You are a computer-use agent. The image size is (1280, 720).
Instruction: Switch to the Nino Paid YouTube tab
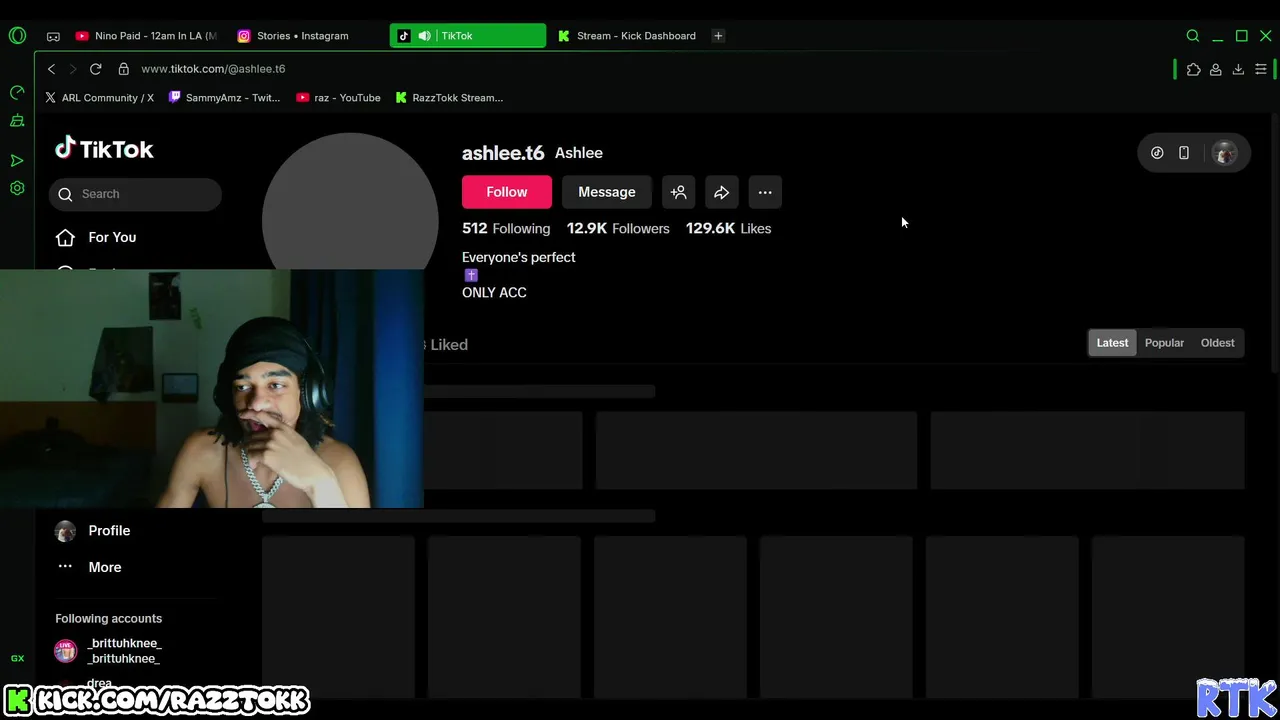click(x=147, y=36)
